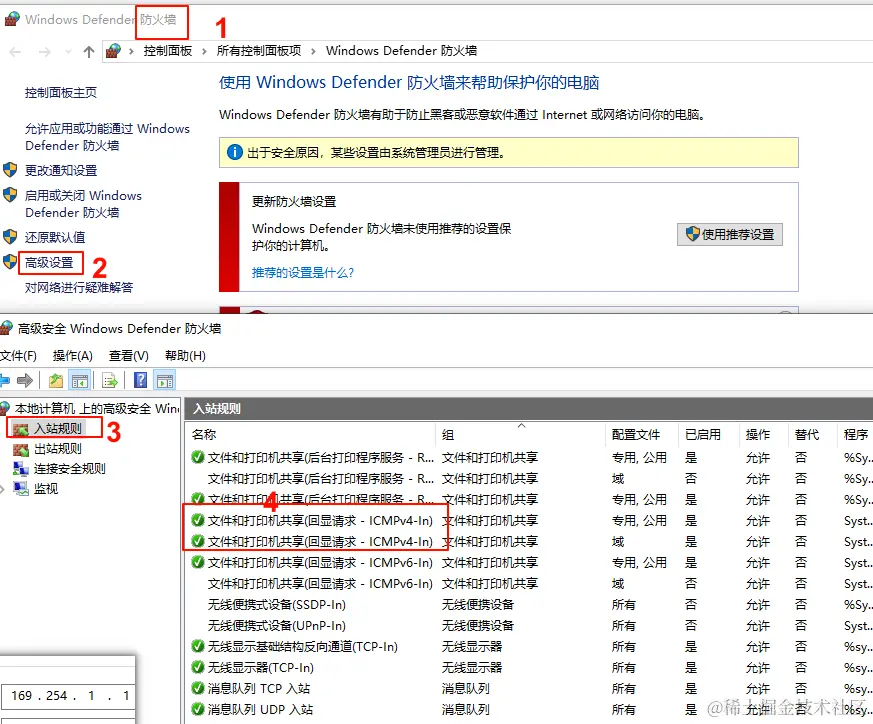This screenshot has width=873, height=724.
Task: Open the 对网络进行疑难解答 link
Action: [79, 287]
